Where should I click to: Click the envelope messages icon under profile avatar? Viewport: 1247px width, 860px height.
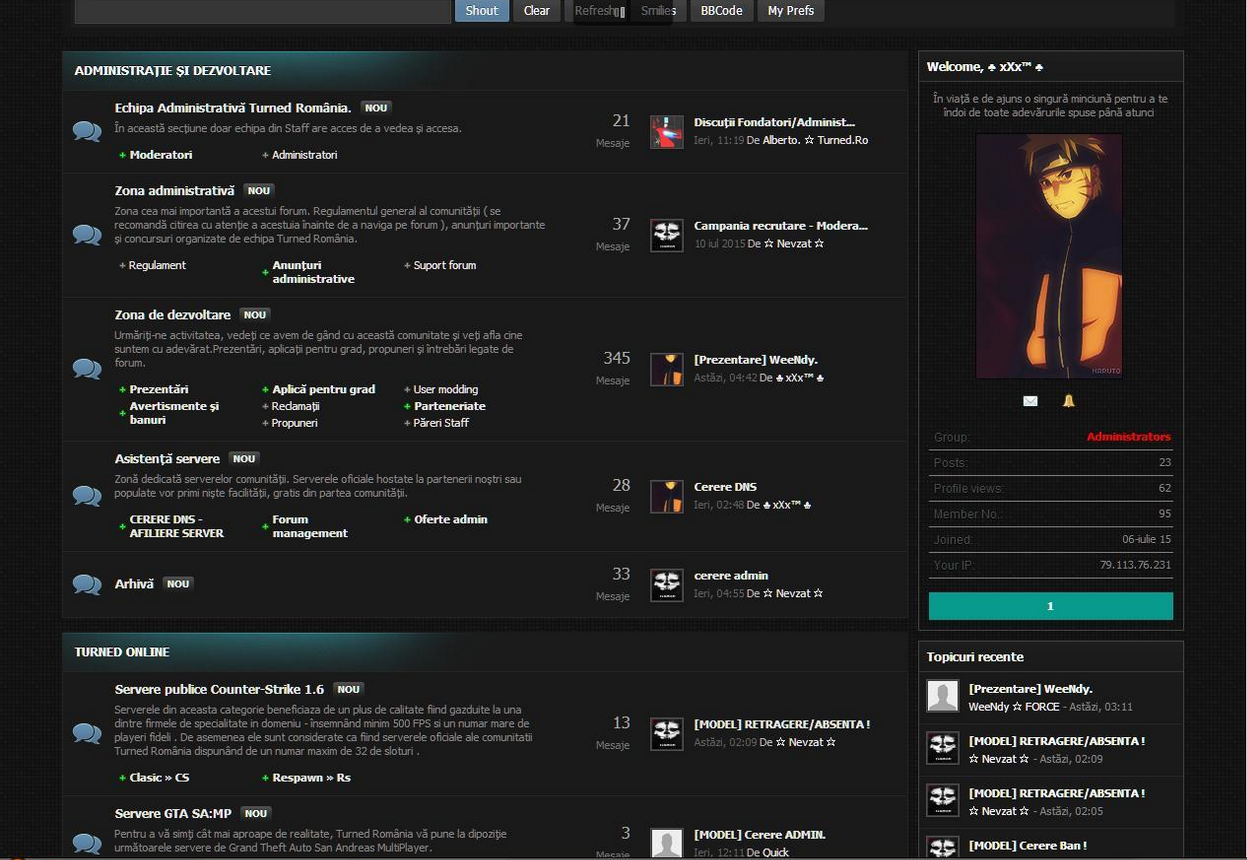click(1030, 401)
